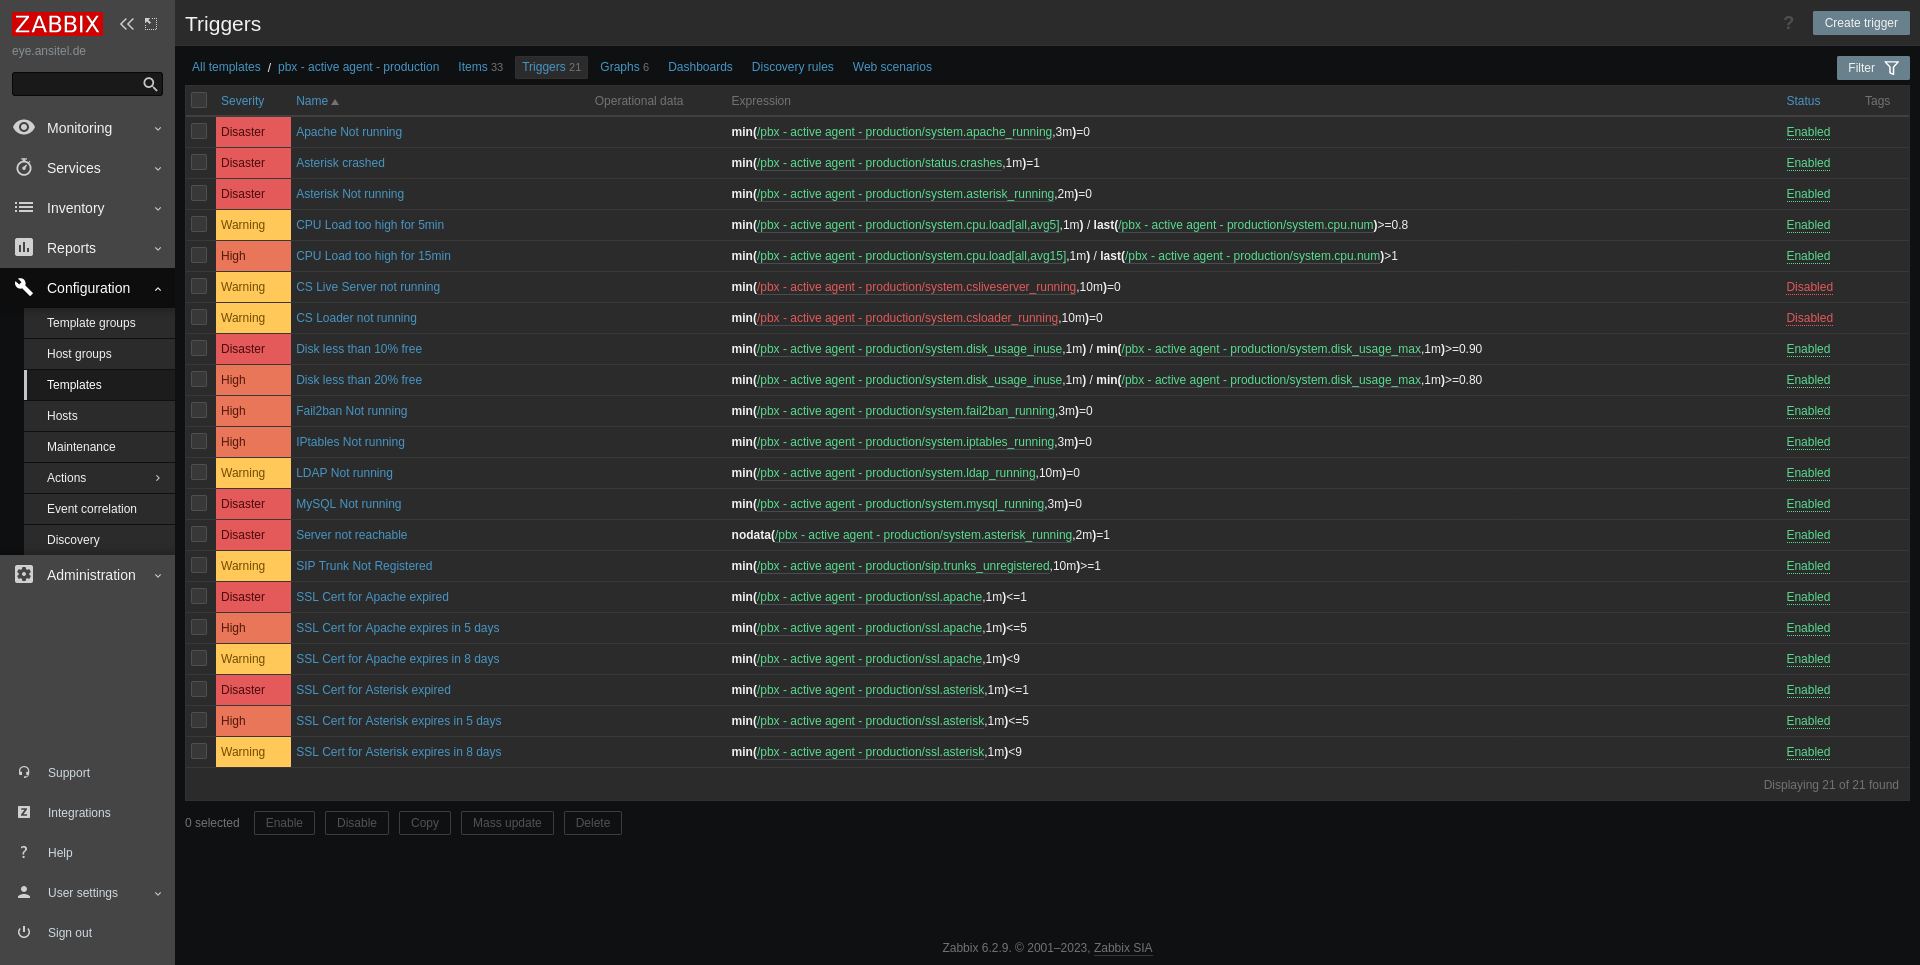This screenshot has width=1920, height=965.
Task: Switch to the Graphs tab
Action: coord(618,67)
